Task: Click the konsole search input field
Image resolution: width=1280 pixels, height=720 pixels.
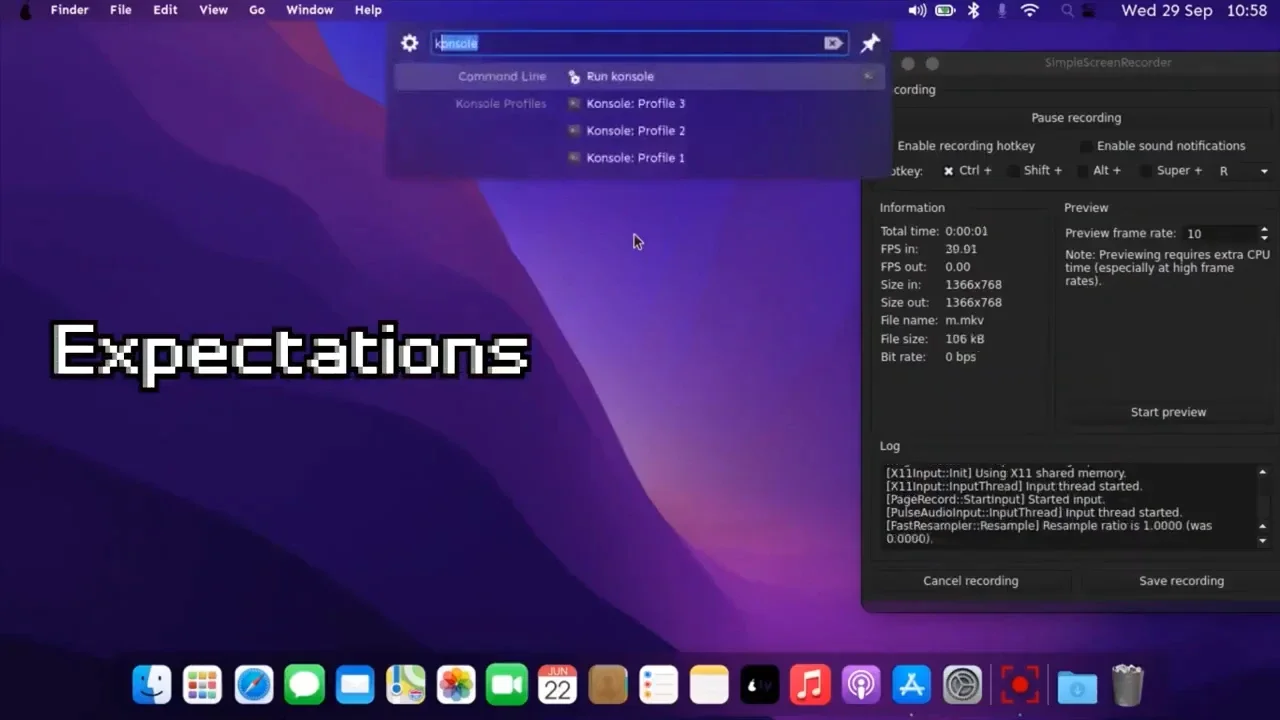Action: click(630, 43)
